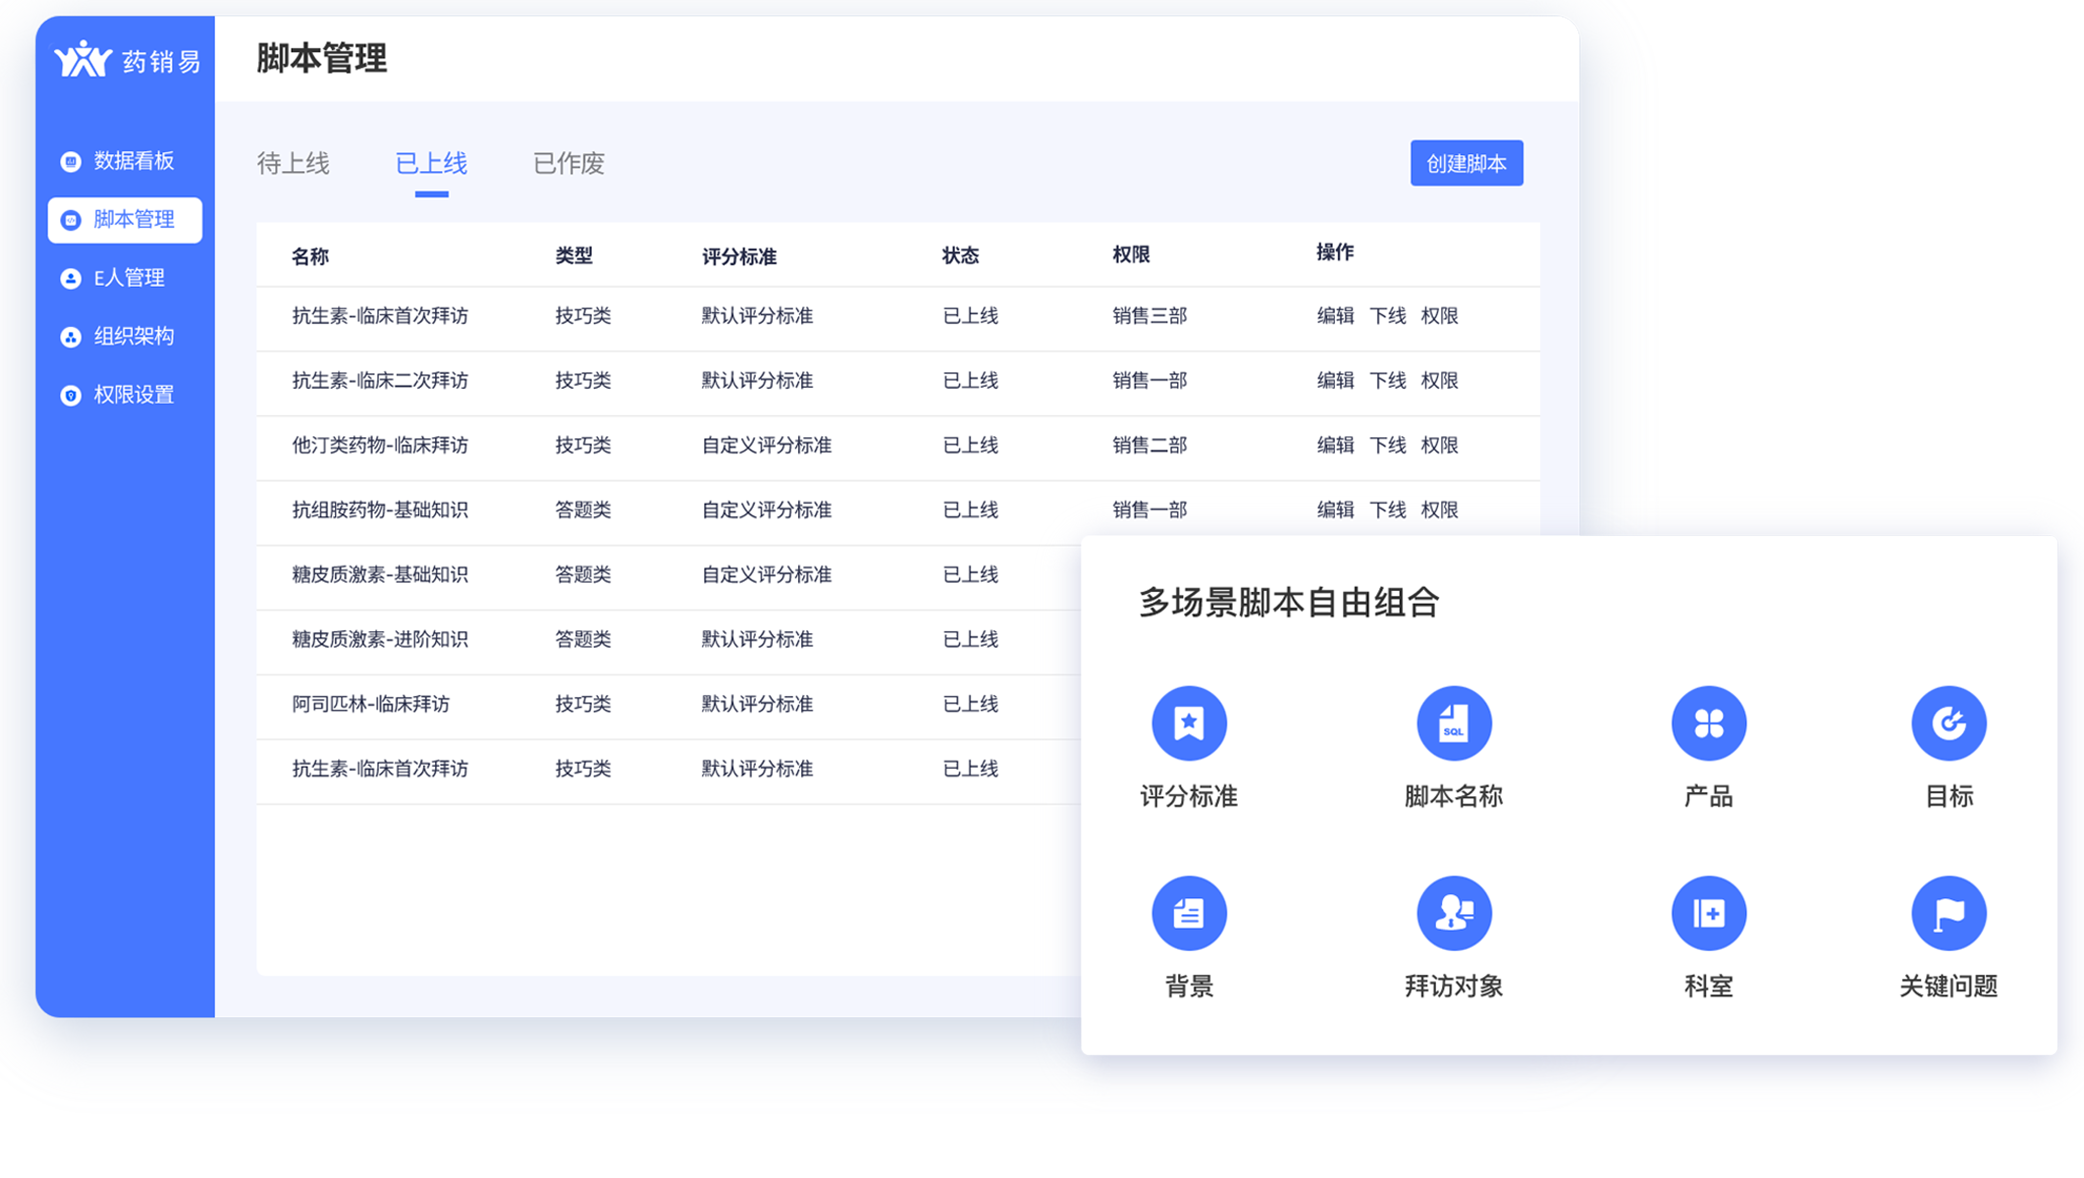Open the 背景 document icon
The image size is (2084, 1178).
click(x=1188, y=913)
